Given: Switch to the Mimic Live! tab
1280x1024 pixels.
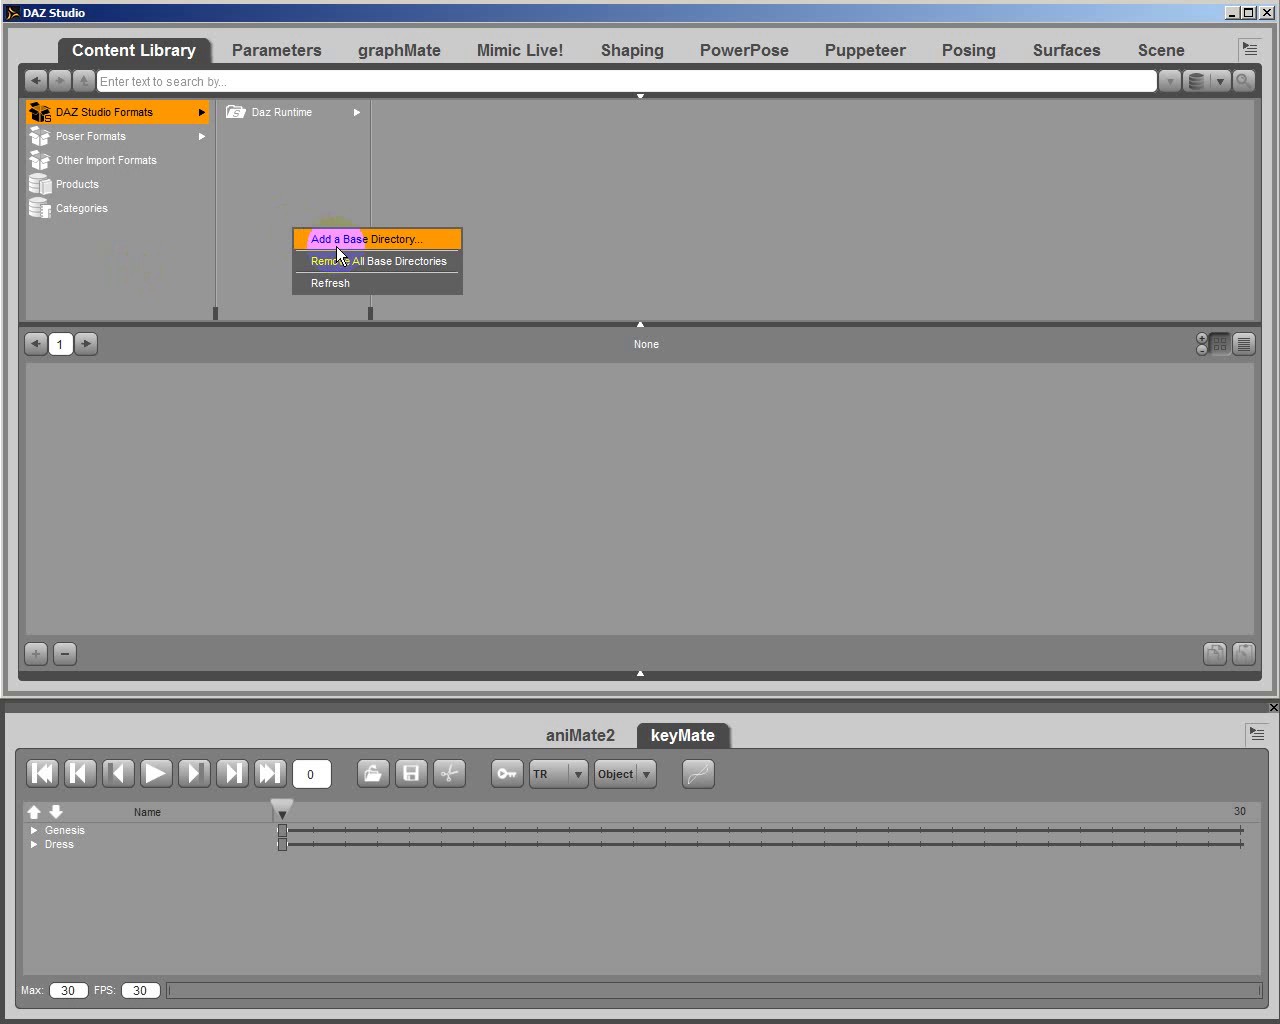Looking at the screenshot, I should point(520,50).
